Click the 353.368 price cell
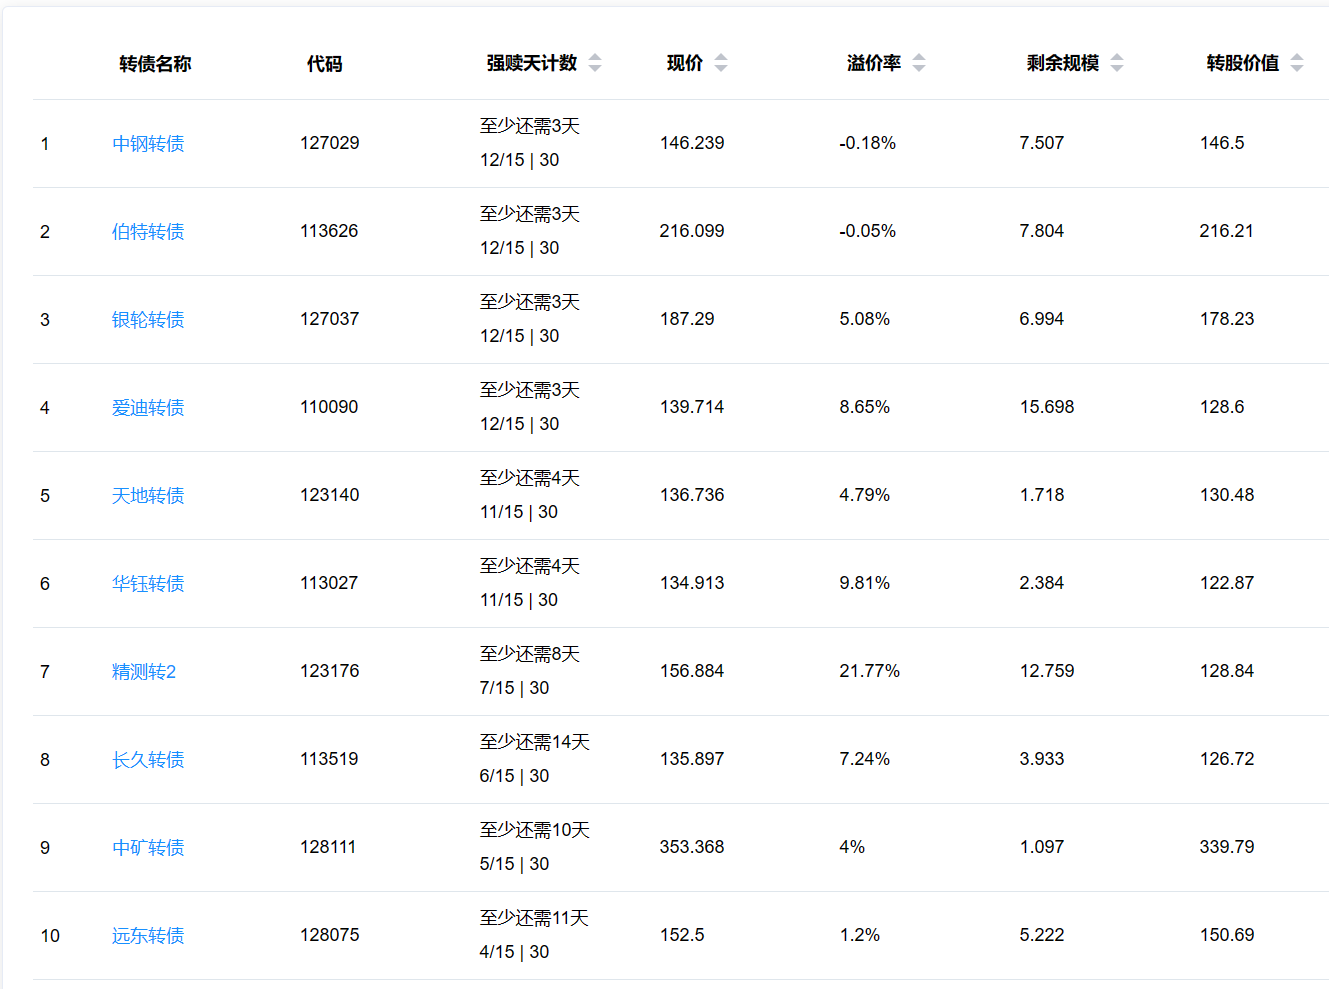This screenshot has width=1329, height=989. [x=692, y=847]
